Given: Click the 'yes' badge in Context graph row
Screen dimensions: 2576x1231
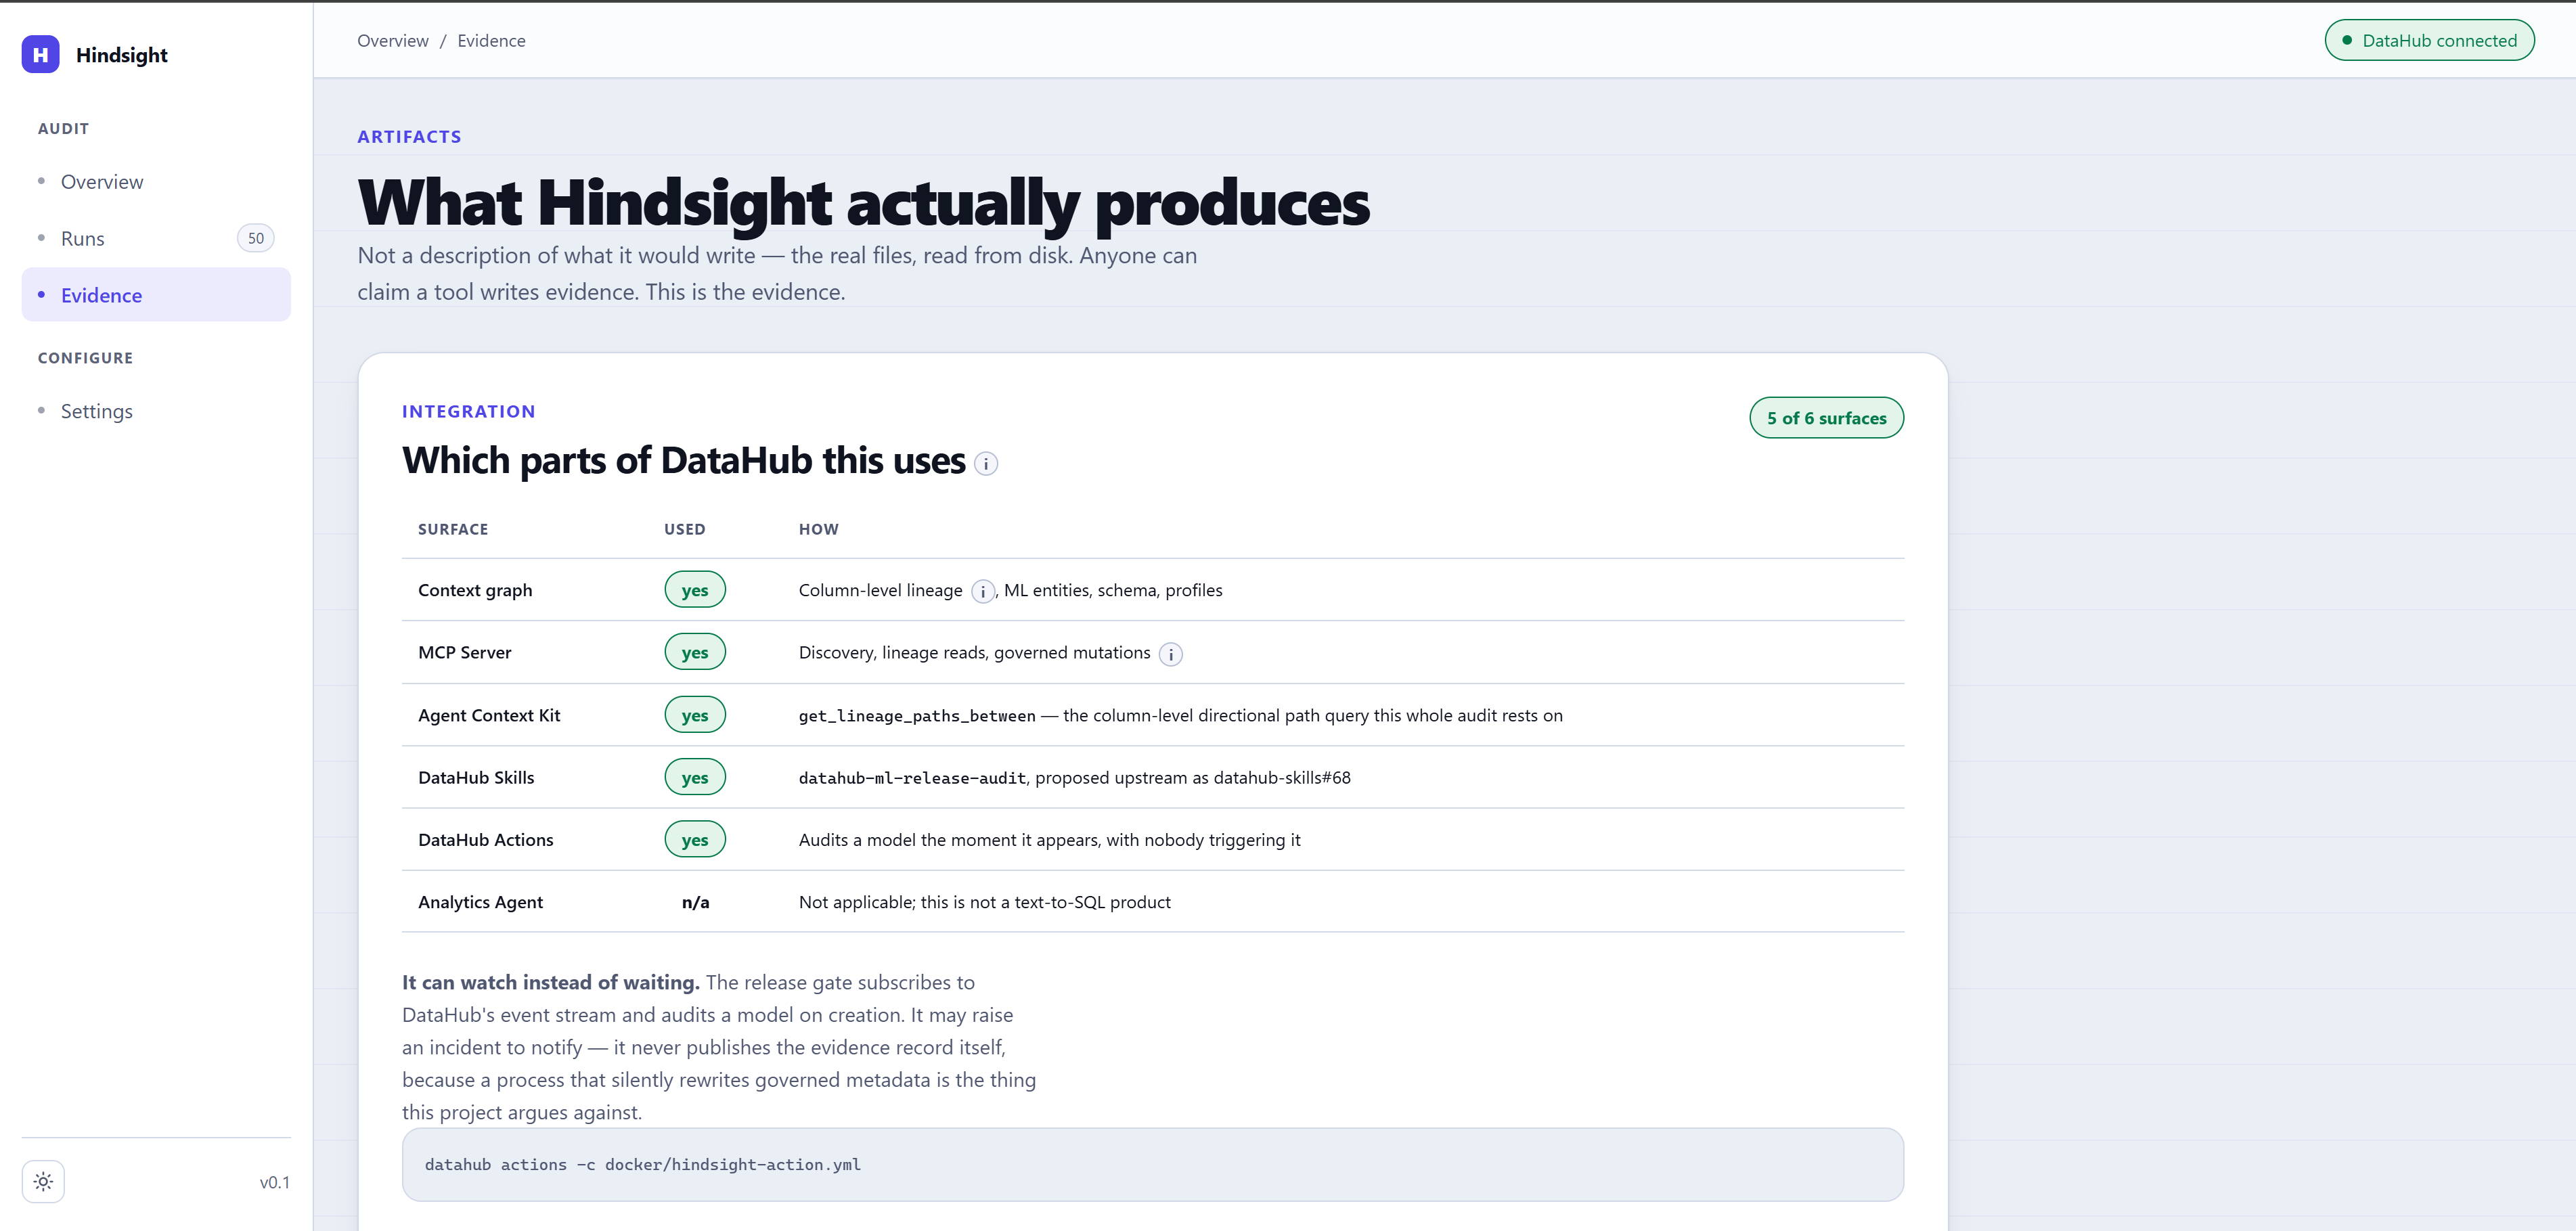Looking at the screenshot, I should click(695, 590).
